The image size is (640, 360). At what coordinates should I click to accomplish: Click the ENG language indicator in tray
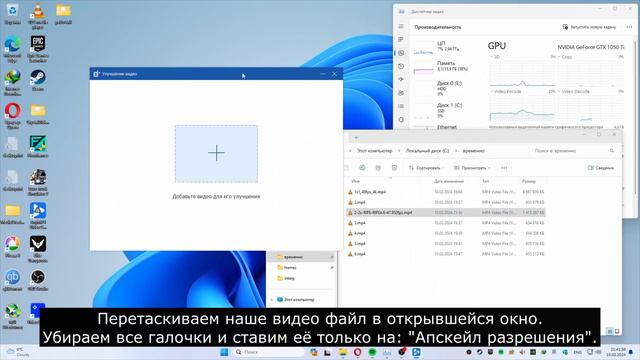(577, 352)
